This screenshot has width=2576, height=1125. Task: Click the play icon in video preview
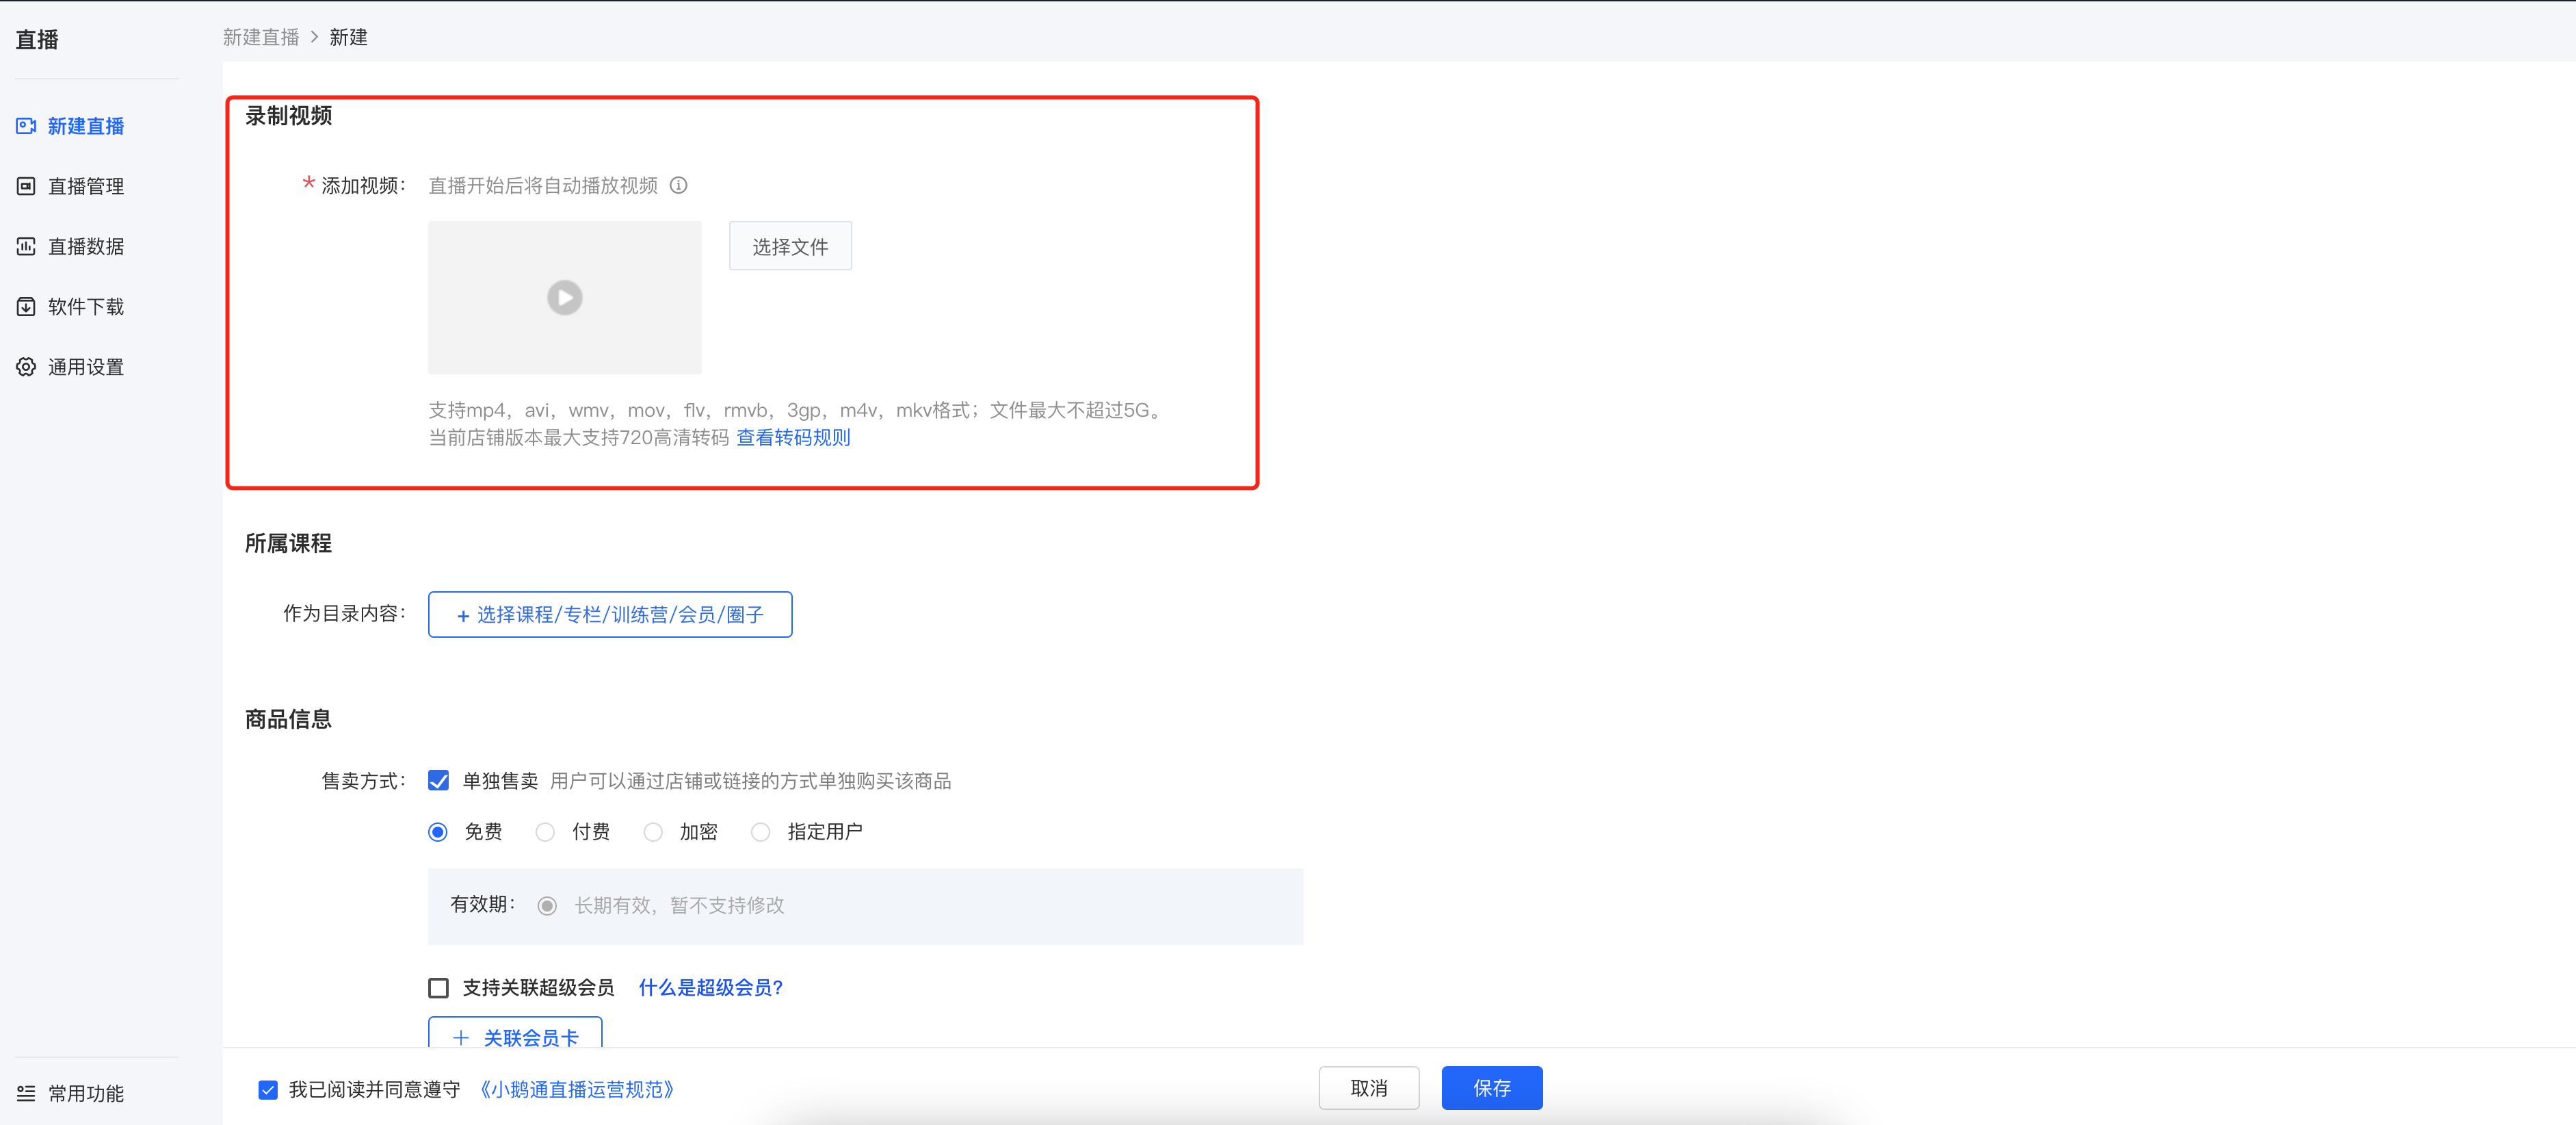pyautogui.click(x=565, y=297)
